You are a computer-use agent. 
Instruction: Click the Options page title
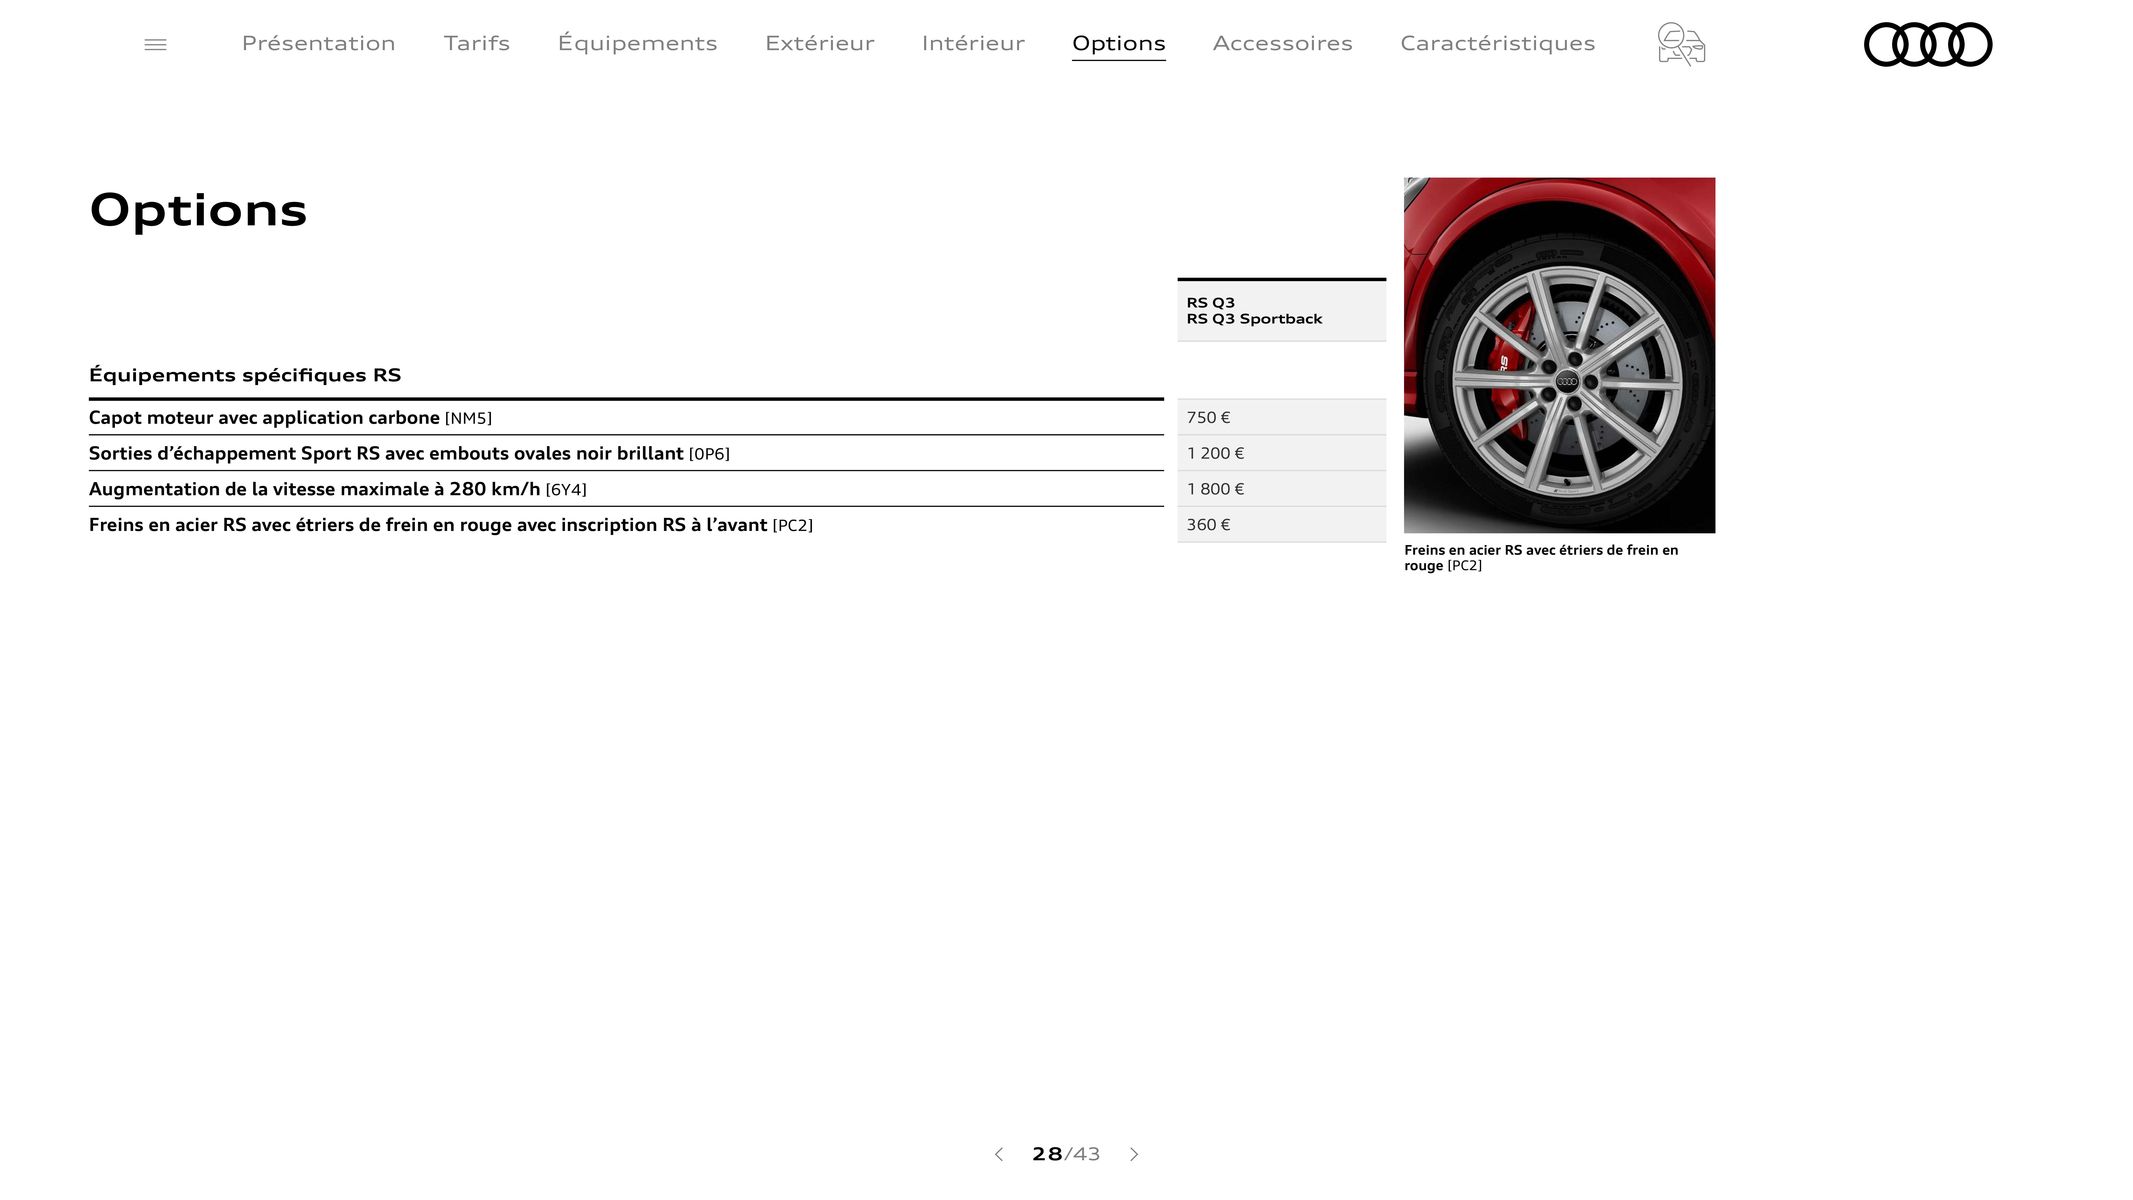(198, 211)
